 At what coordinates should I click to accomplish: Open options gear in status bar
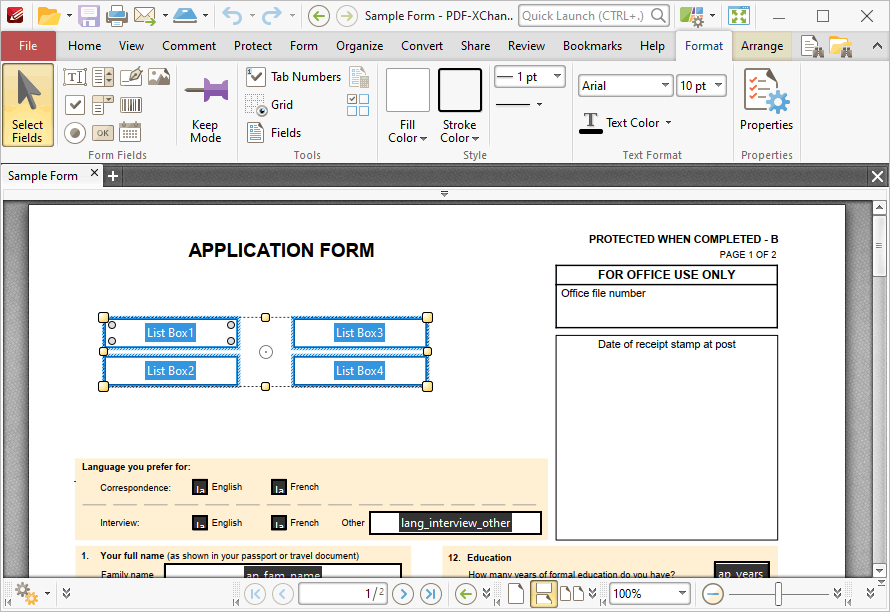click(26, 594)
